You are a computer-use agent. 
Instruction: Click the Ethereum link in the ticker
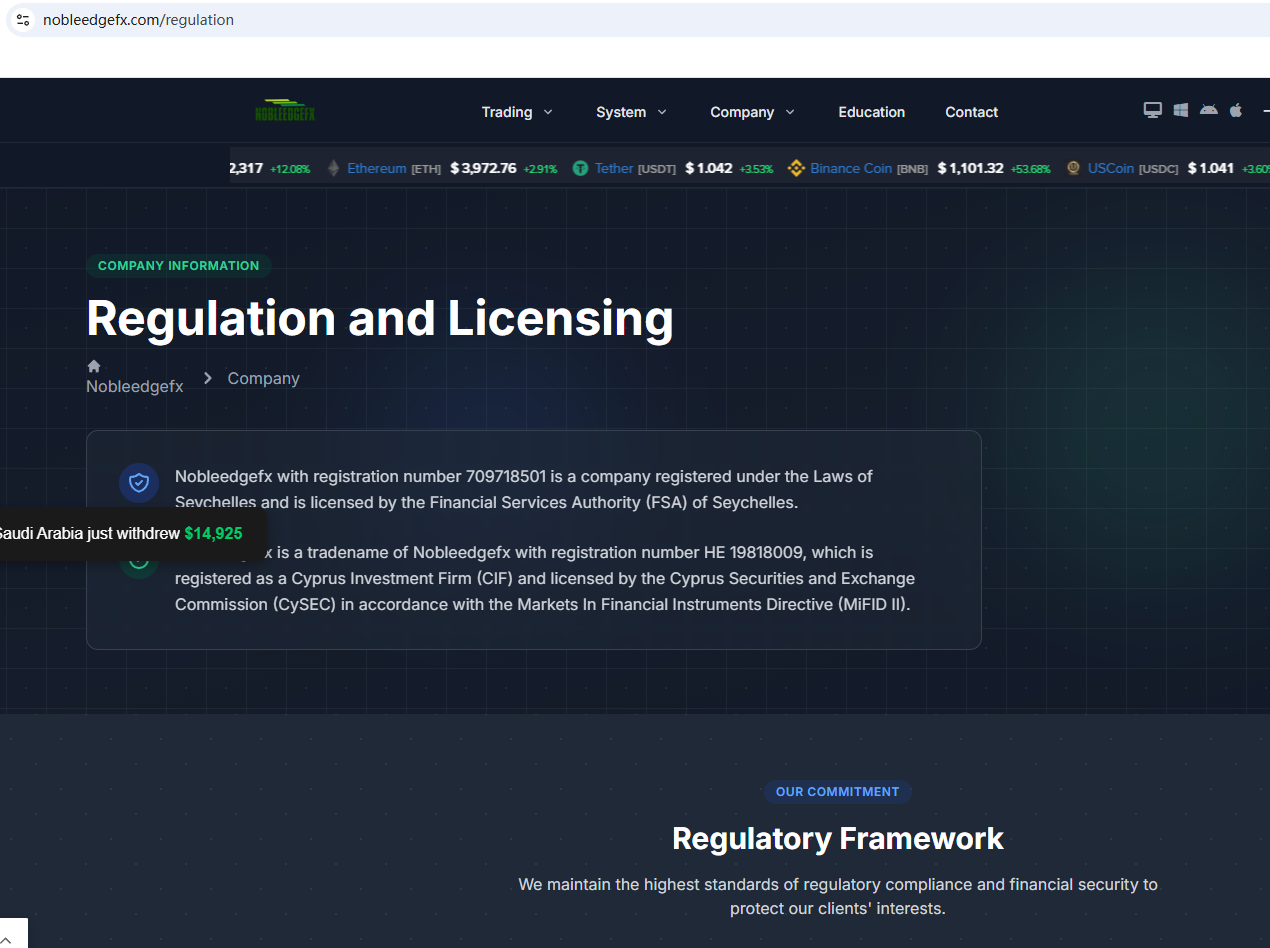pyautogui.click(x=376, y=168)
